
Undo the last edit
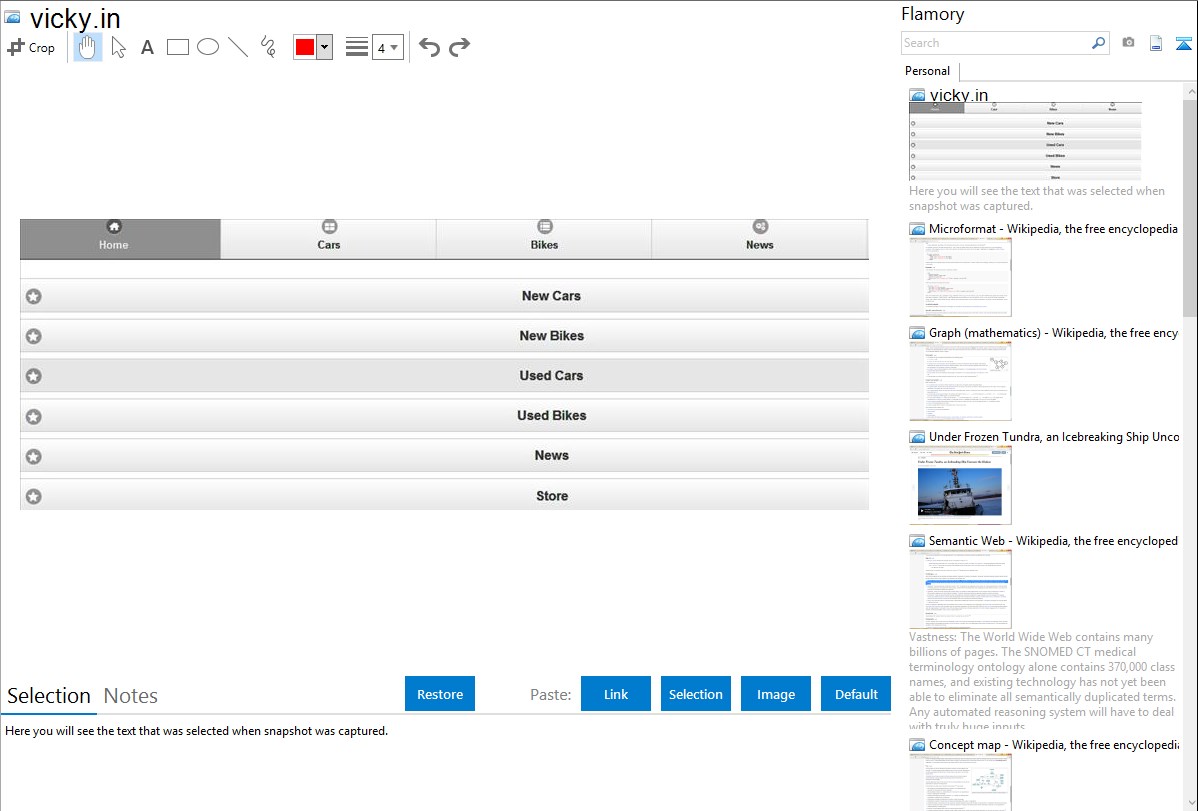pos(429,47)
